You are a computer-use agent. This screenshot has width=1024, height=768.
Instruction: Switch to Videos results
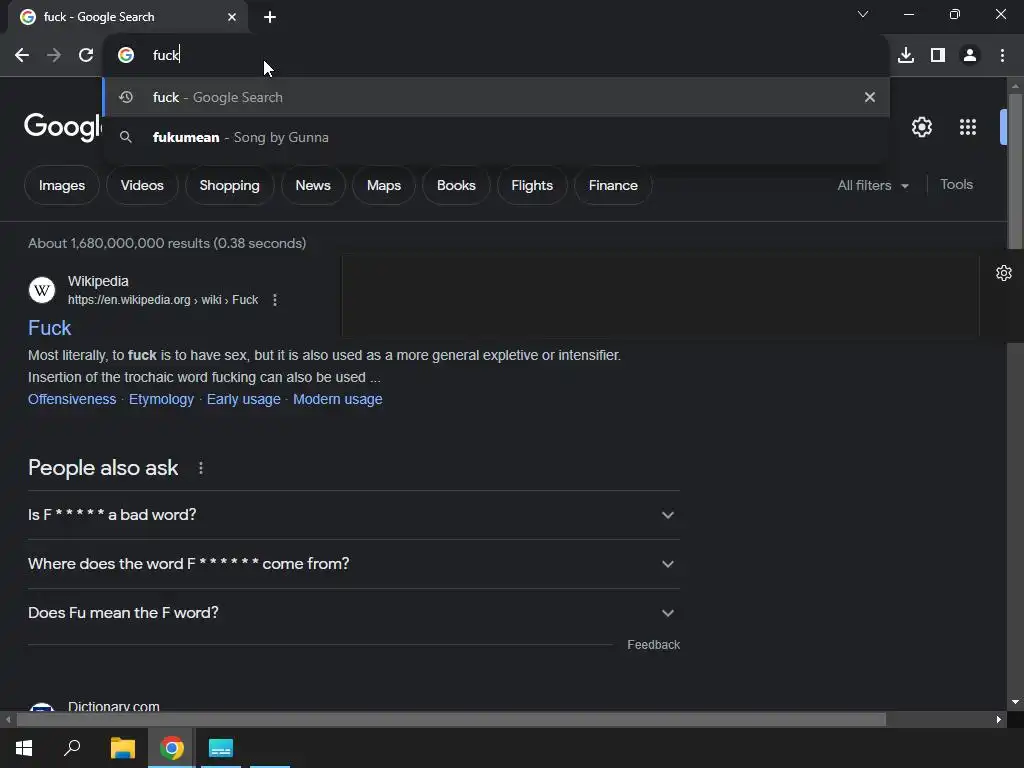tap(142, 185)
